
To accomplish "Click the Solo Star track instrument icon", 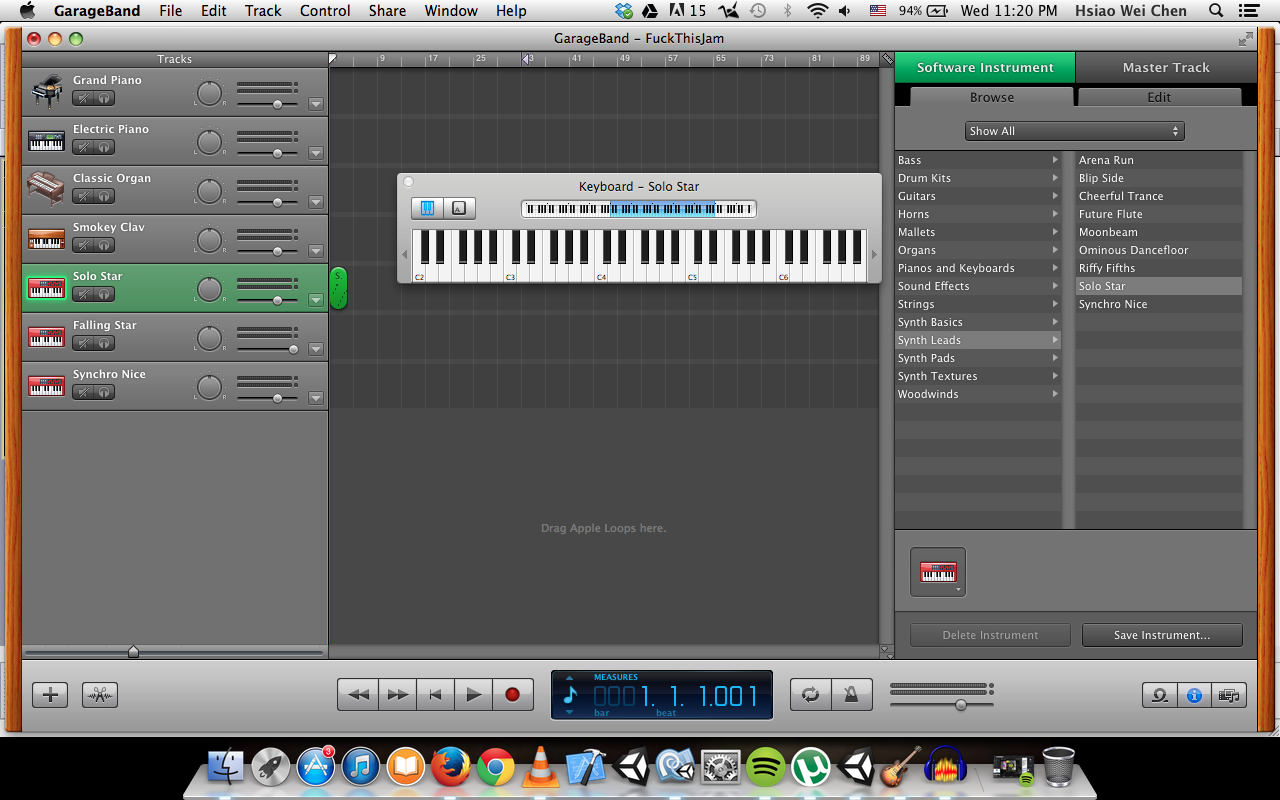I will [x=46, y=288].
